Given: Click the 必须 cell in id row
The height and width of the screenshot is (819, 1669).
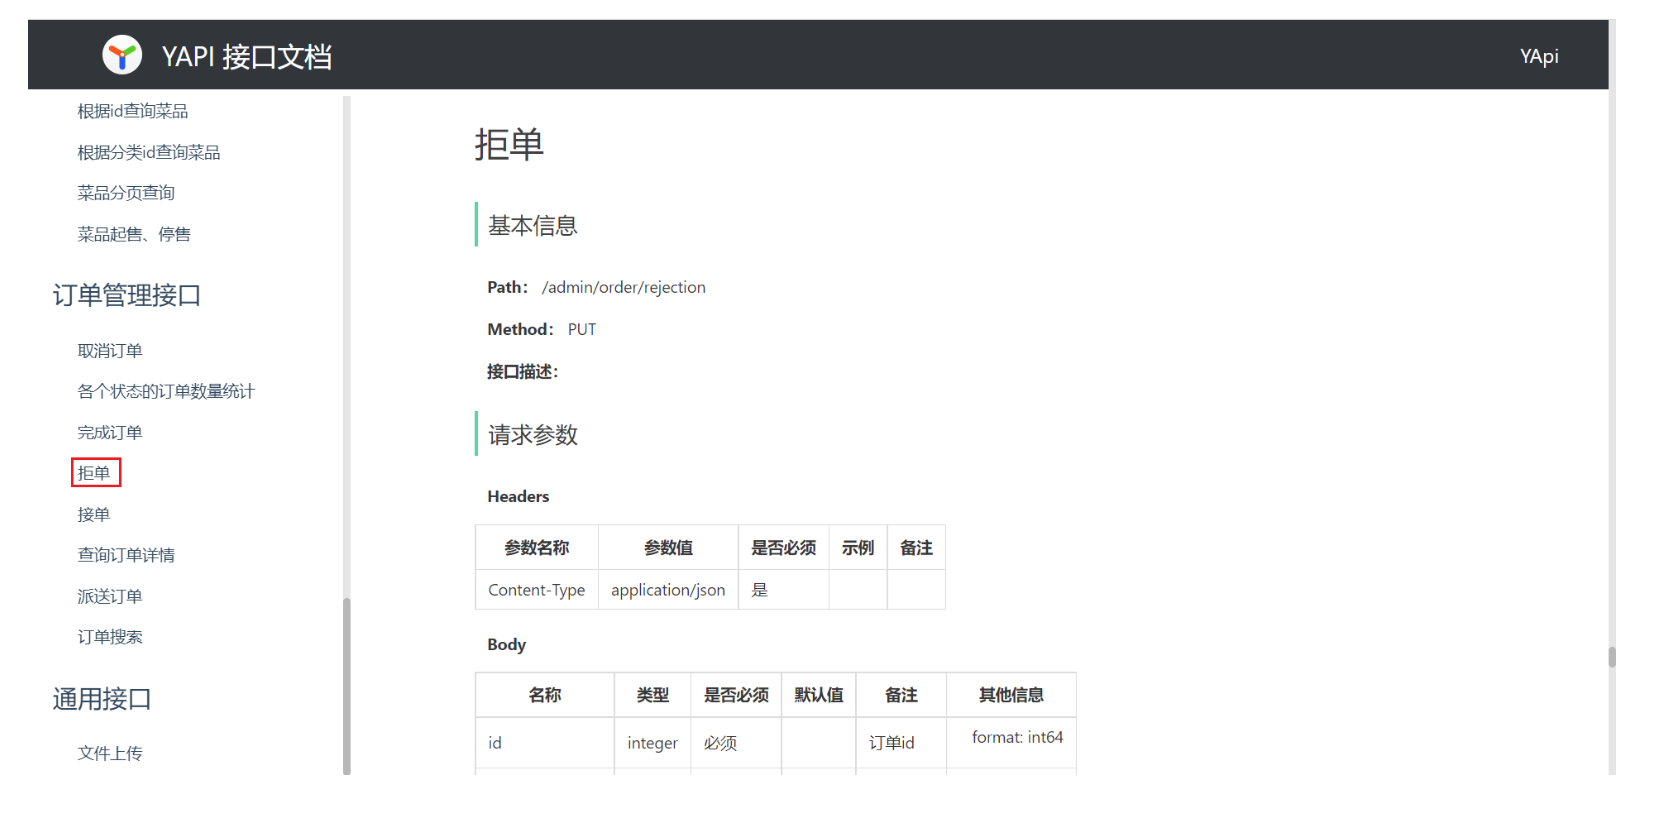Looking at the screenshot, I should point(736,743).
